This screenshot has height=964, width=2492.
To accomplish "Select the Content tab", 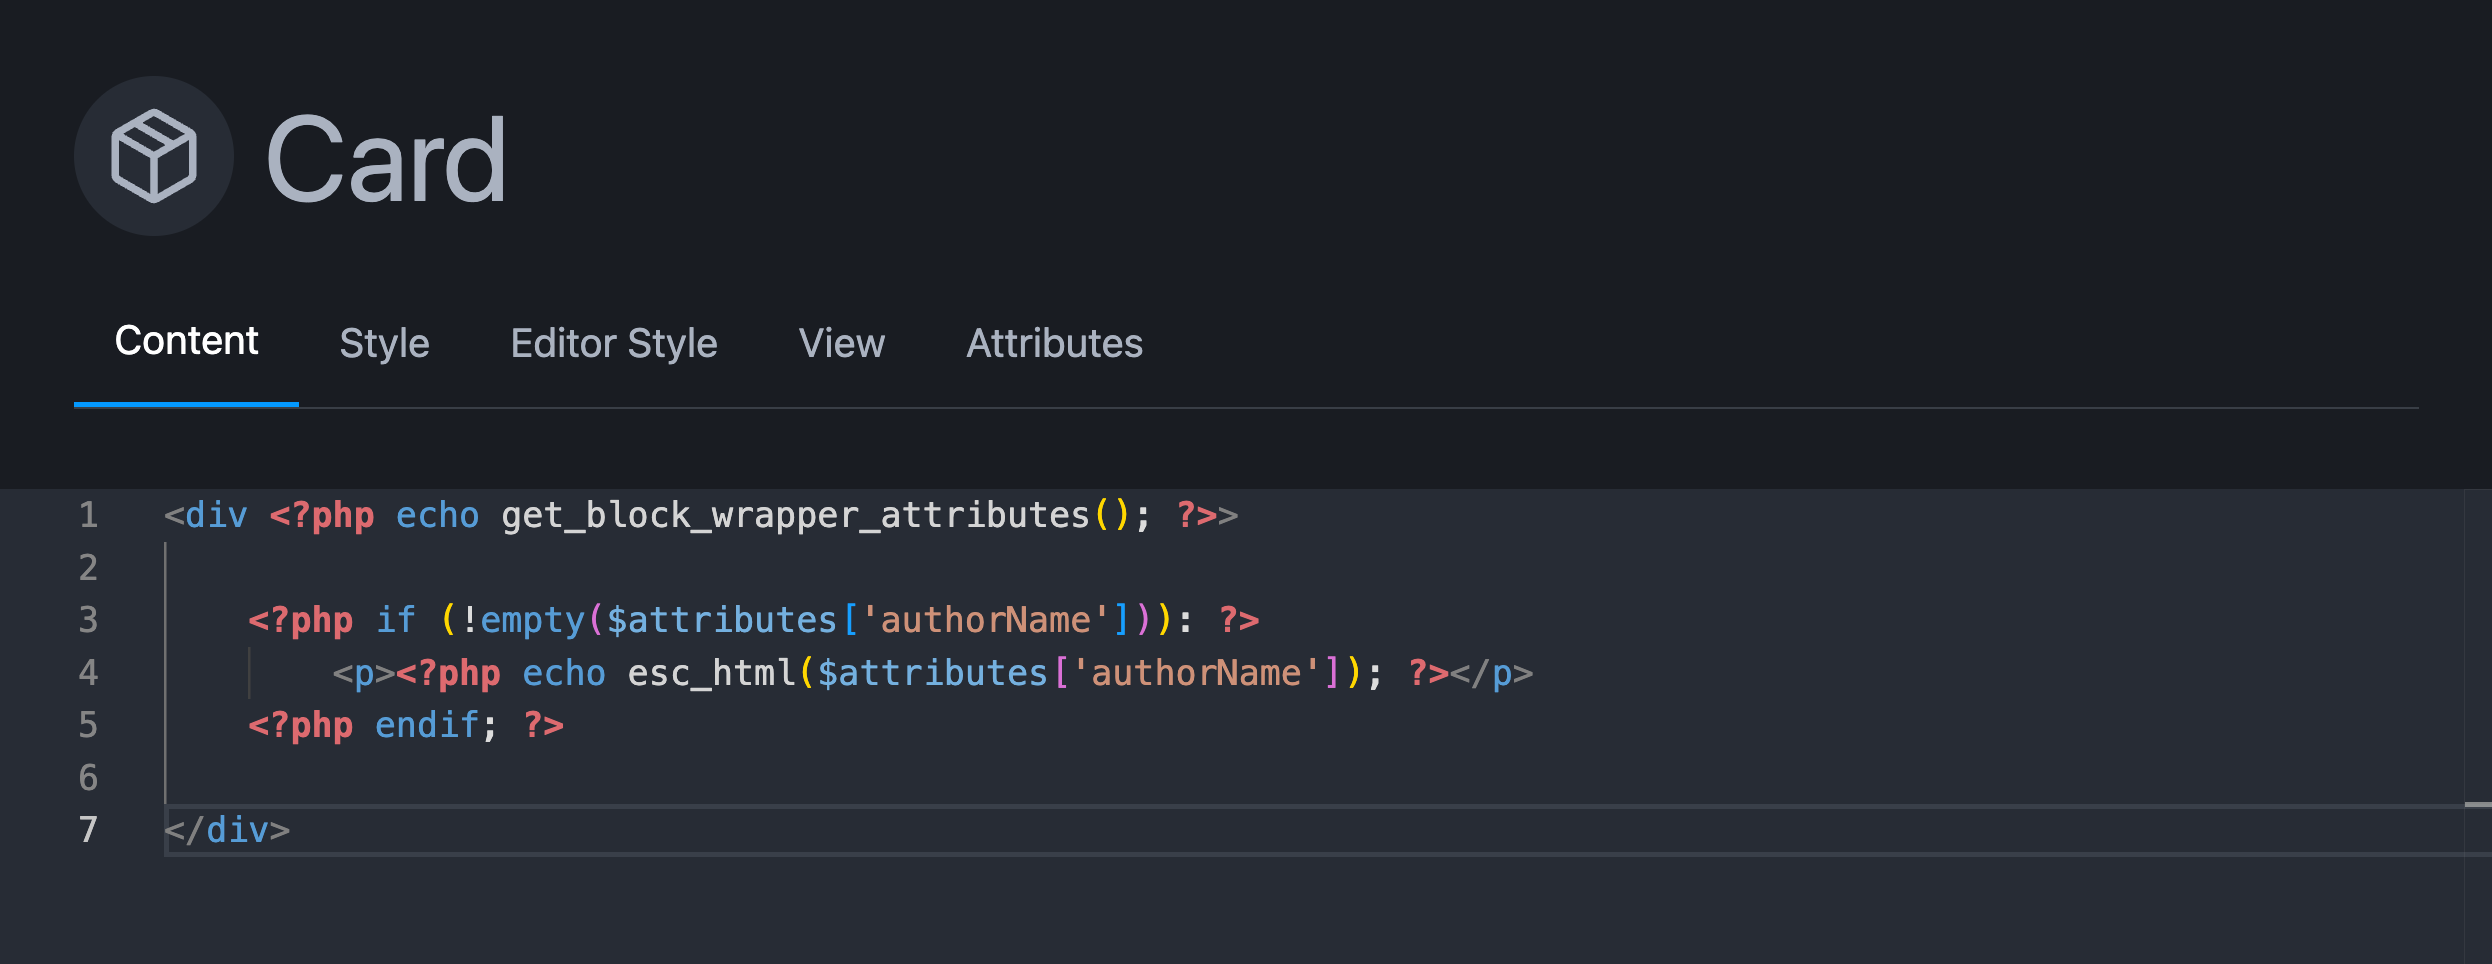I will click(186, 342).
